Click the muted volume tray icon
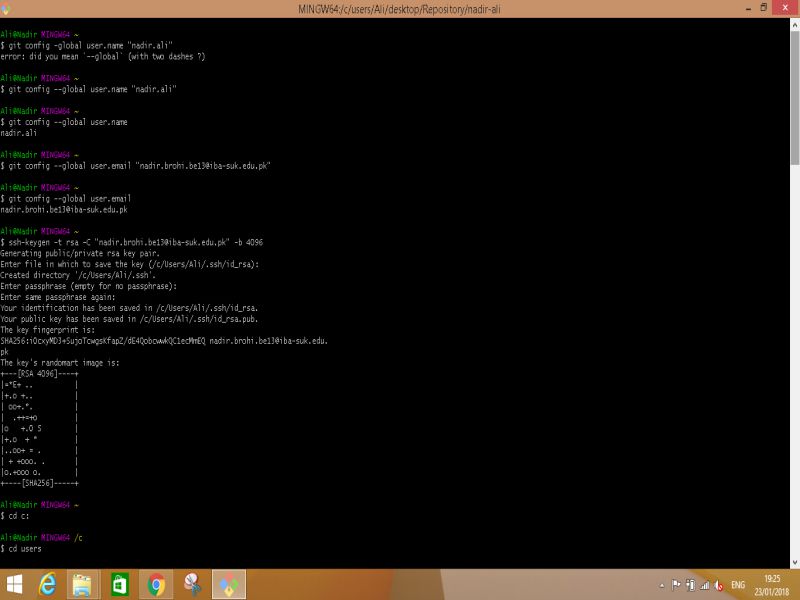 coord(719,586)
